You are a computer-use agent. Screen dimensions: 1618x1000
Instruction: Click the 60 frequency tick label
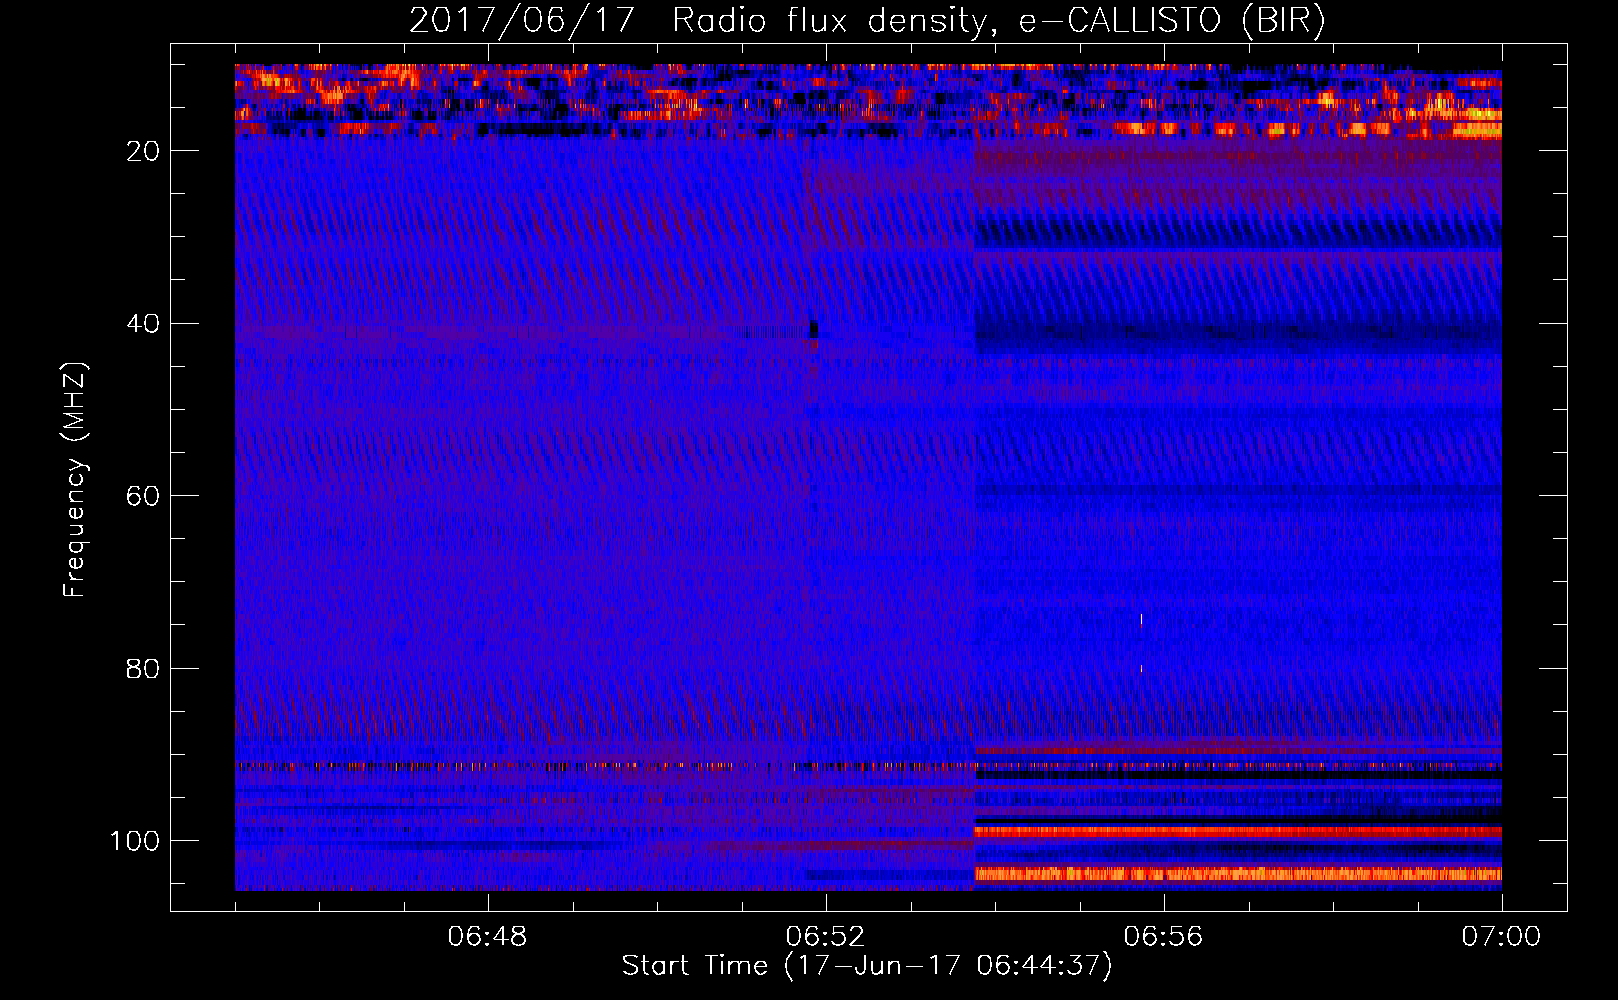click(x=143, y=497)
